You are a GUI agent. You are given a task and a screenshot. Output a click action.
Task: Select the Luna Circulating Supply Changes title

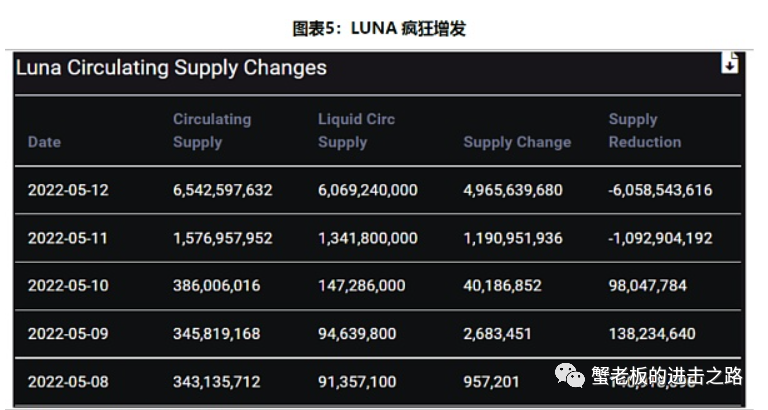[171, 68]
